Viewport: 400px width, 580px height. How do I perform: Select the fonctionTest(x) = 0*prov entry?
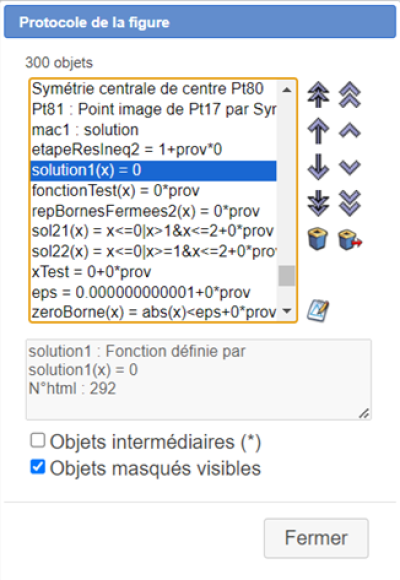(x=153, y=191)
